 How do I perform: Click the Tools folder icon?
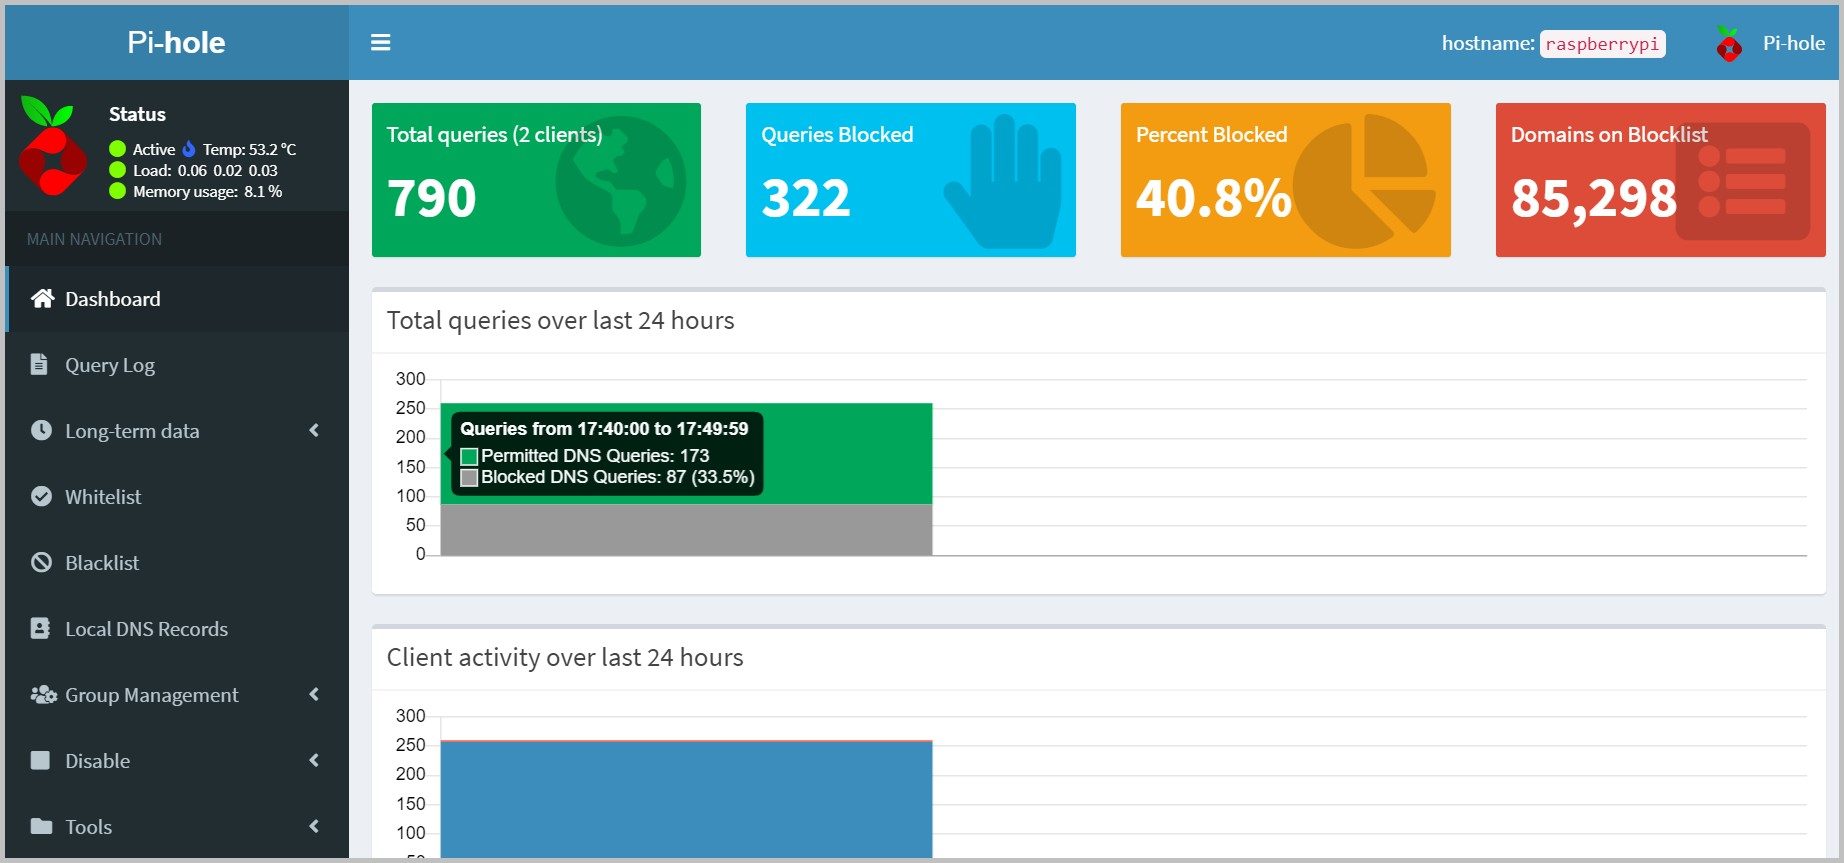(x=41, y=826)
